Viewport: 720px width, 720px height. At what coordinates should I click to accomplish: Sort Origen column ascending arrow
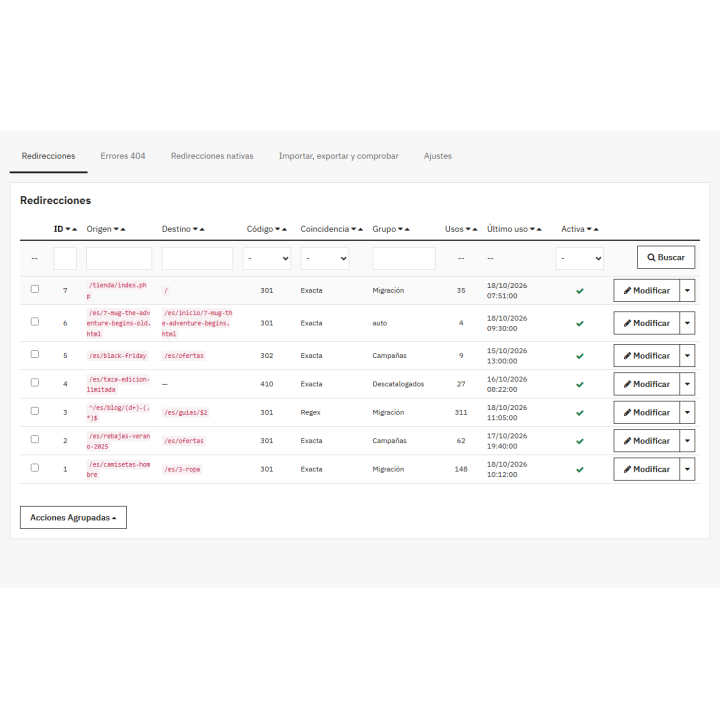tap(123, 229)
